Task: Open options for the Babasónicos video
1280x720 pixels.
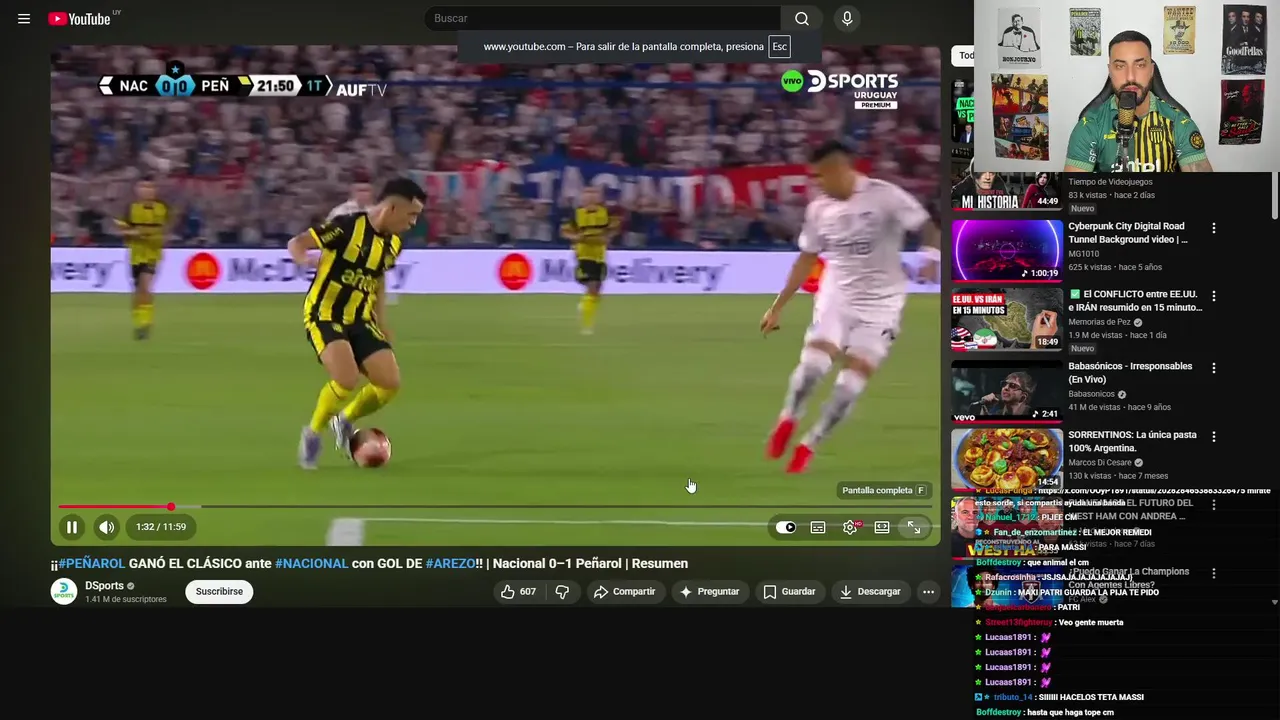Action: 1214,368
